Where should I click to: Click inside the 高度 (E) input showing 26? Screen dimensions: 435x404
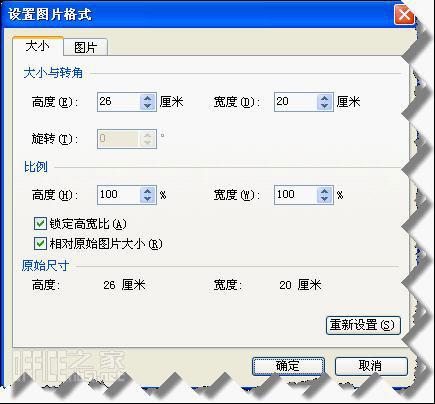click(119, 102)
